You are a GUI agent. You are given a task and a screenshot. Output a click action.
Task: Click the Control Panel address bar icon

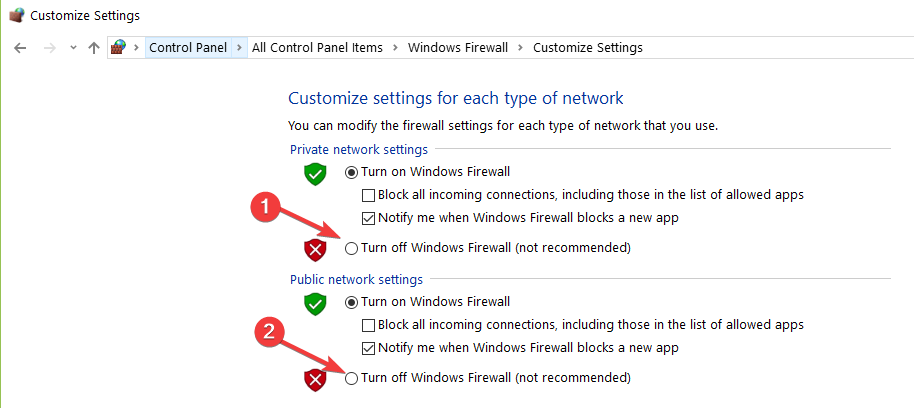coord(119,47)
